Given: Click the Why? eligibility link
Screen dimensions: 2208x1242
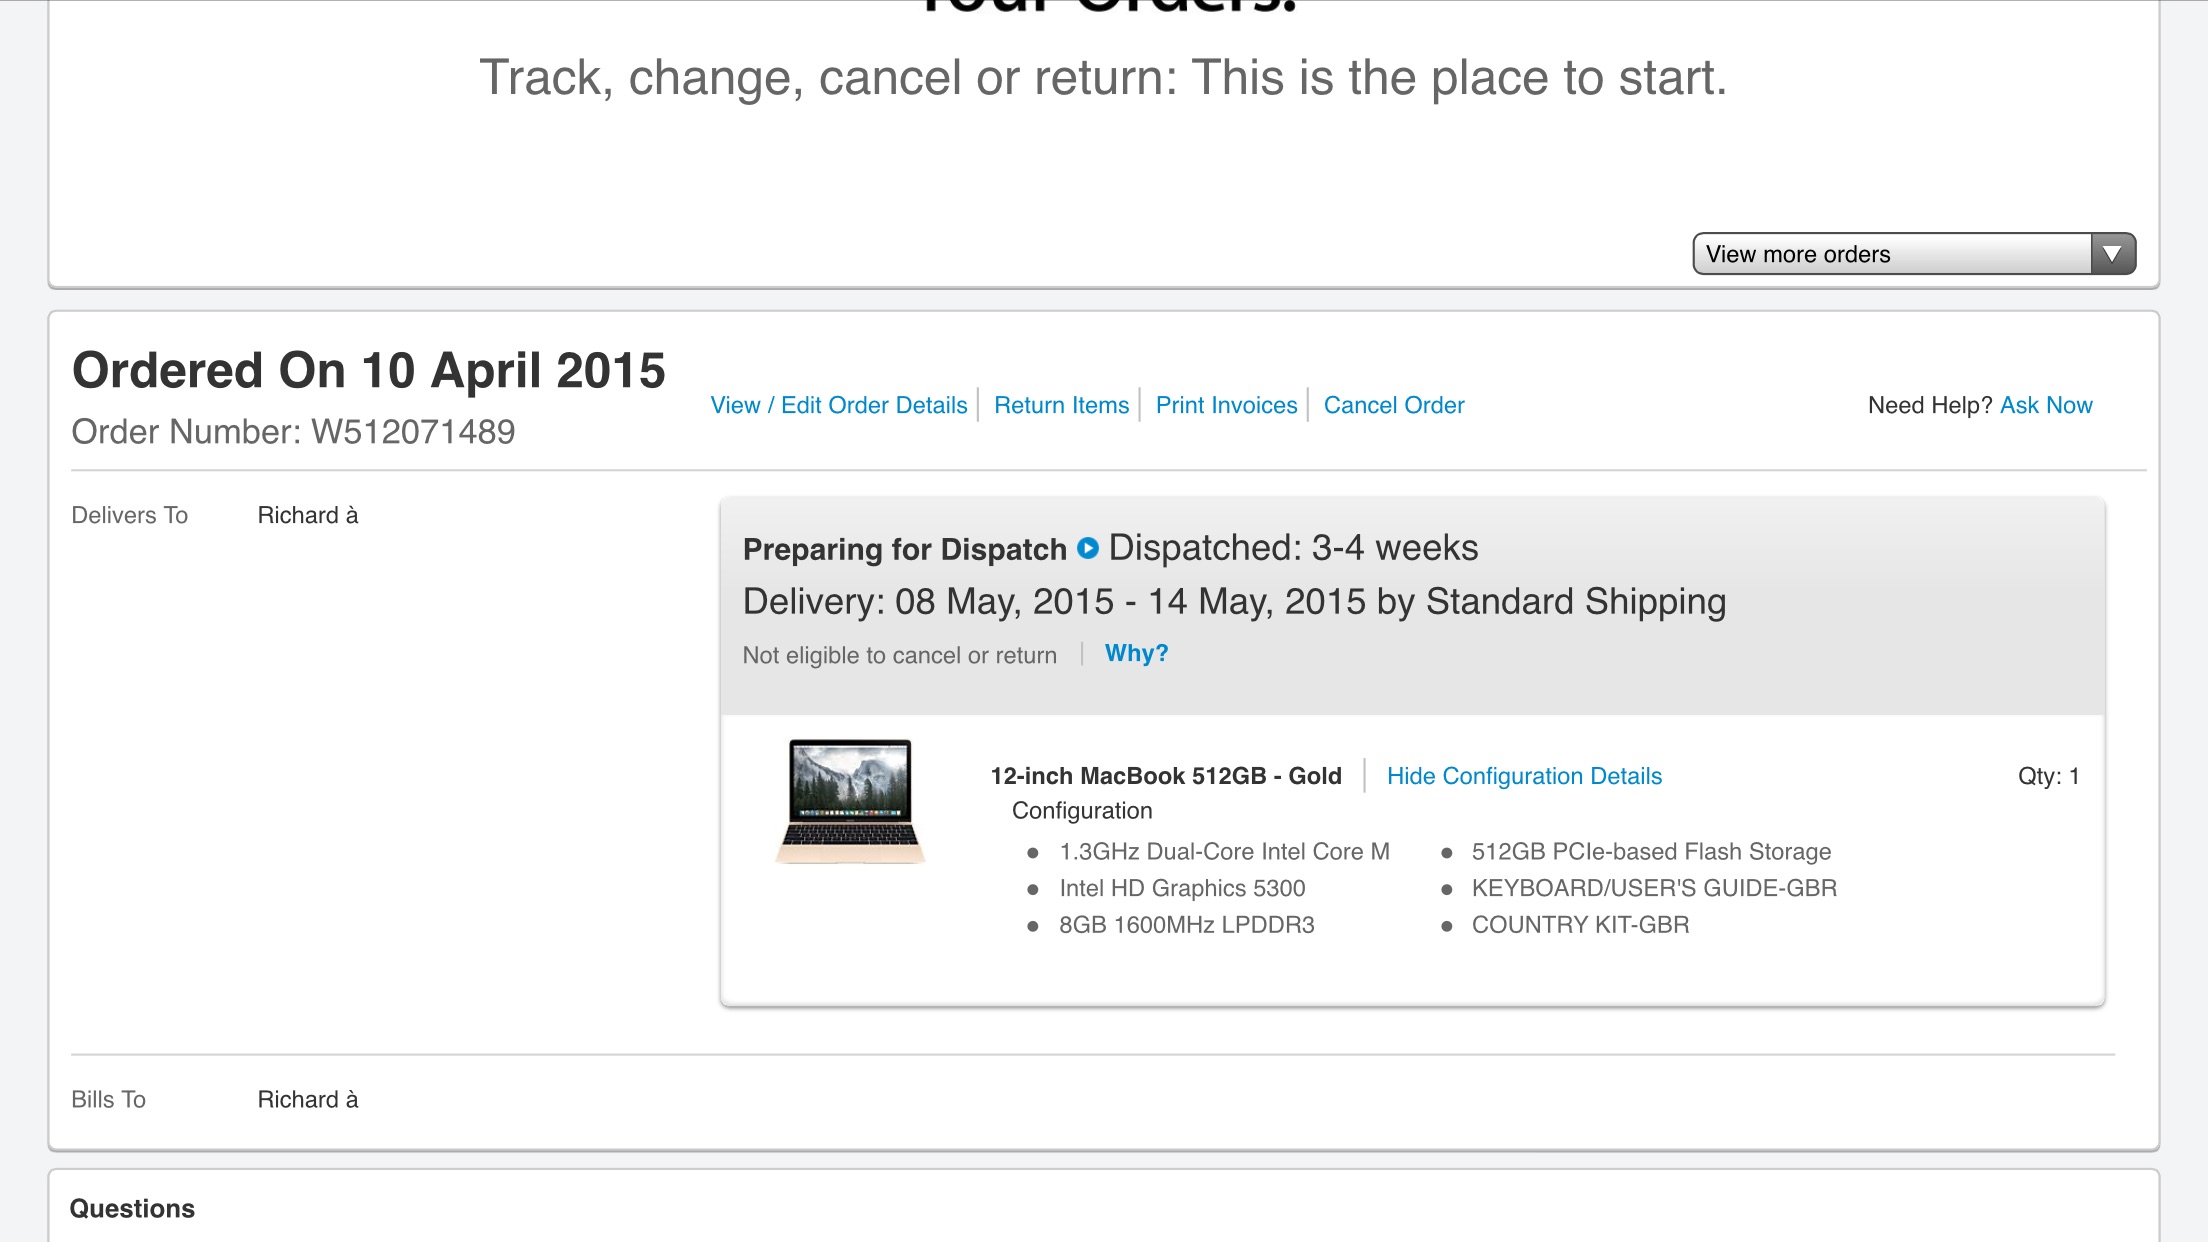Looking at the screenshot, I should coord(1136,653).
